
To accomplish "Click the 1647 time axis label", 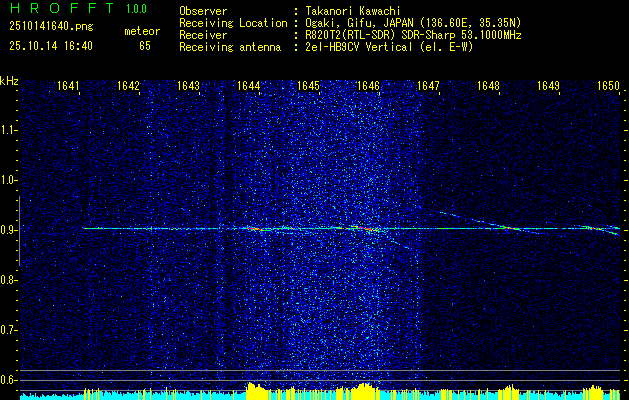I will pyautogui.click(x=428, y=85).
